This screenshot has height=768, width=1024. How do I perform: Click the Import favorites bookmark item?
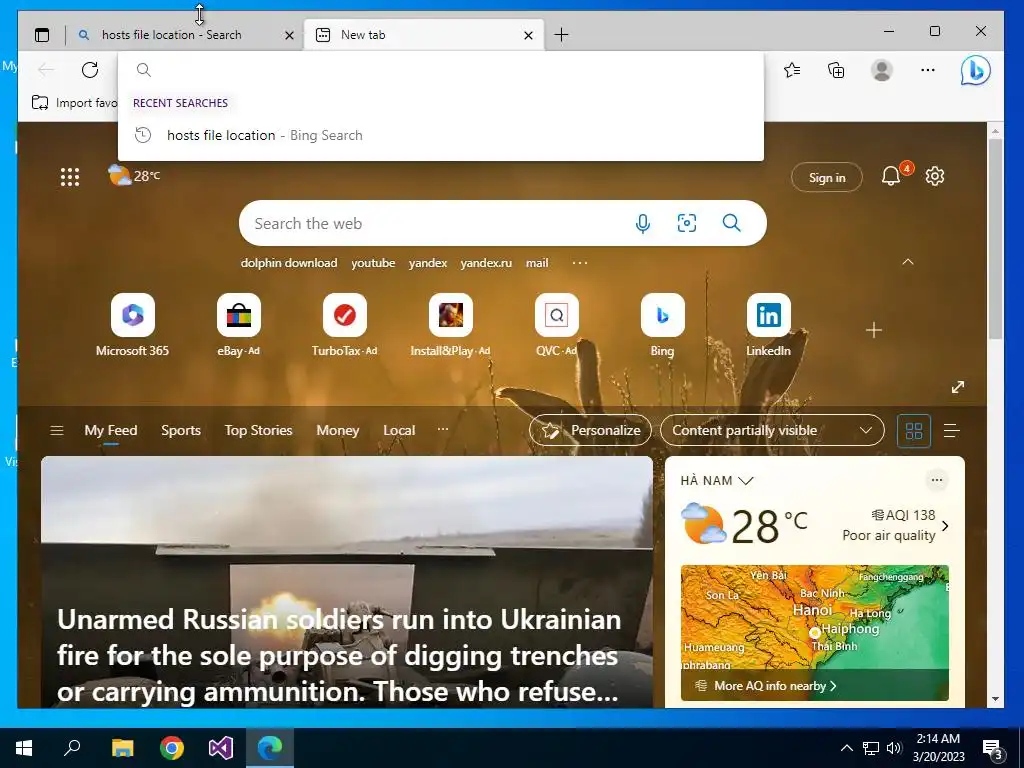point(74,103)
